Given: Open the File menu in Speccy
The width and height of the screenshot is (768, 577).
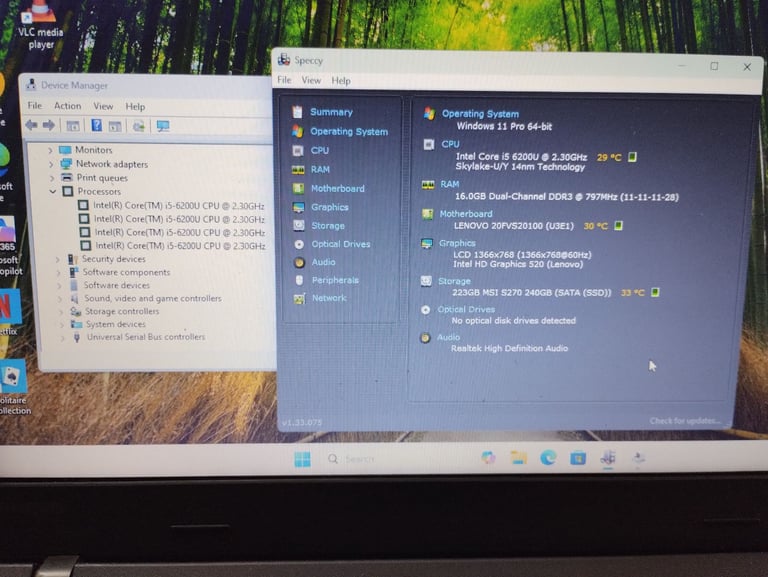Looking at the screenshot, I should (284, 80).
